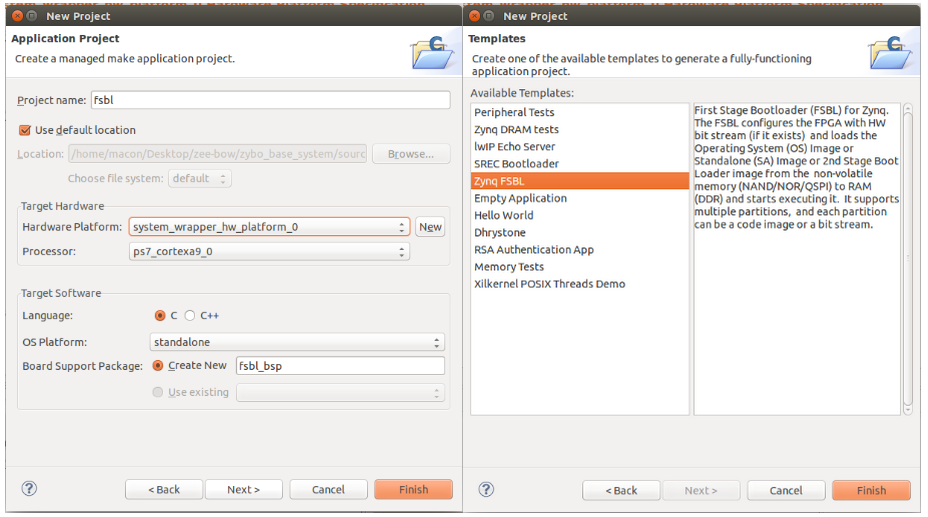Select Memory Tests template
Viewport: 928px width, 517px height.
(580, 267)
